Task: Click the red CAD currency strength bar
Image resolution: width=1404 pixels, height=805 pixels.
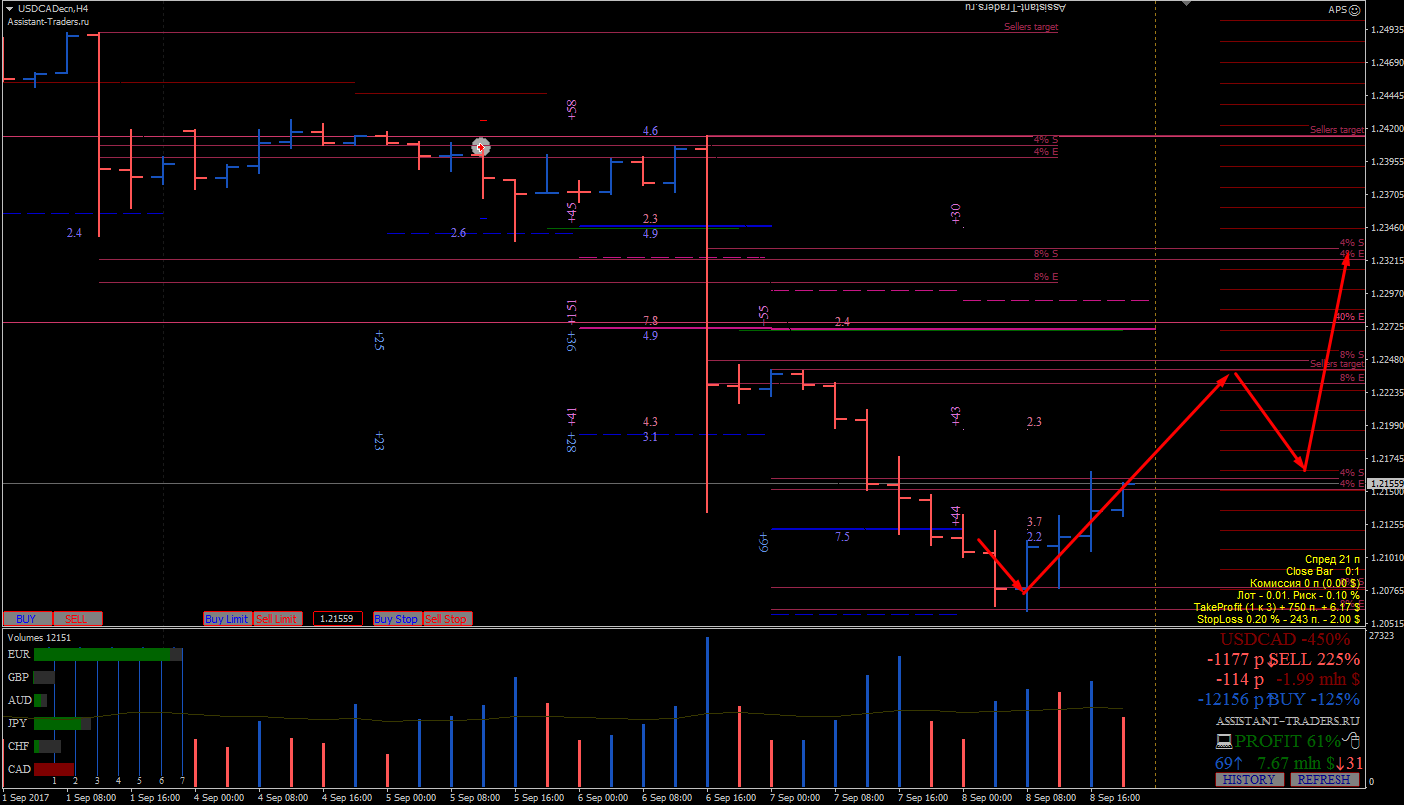Action: 54,769
